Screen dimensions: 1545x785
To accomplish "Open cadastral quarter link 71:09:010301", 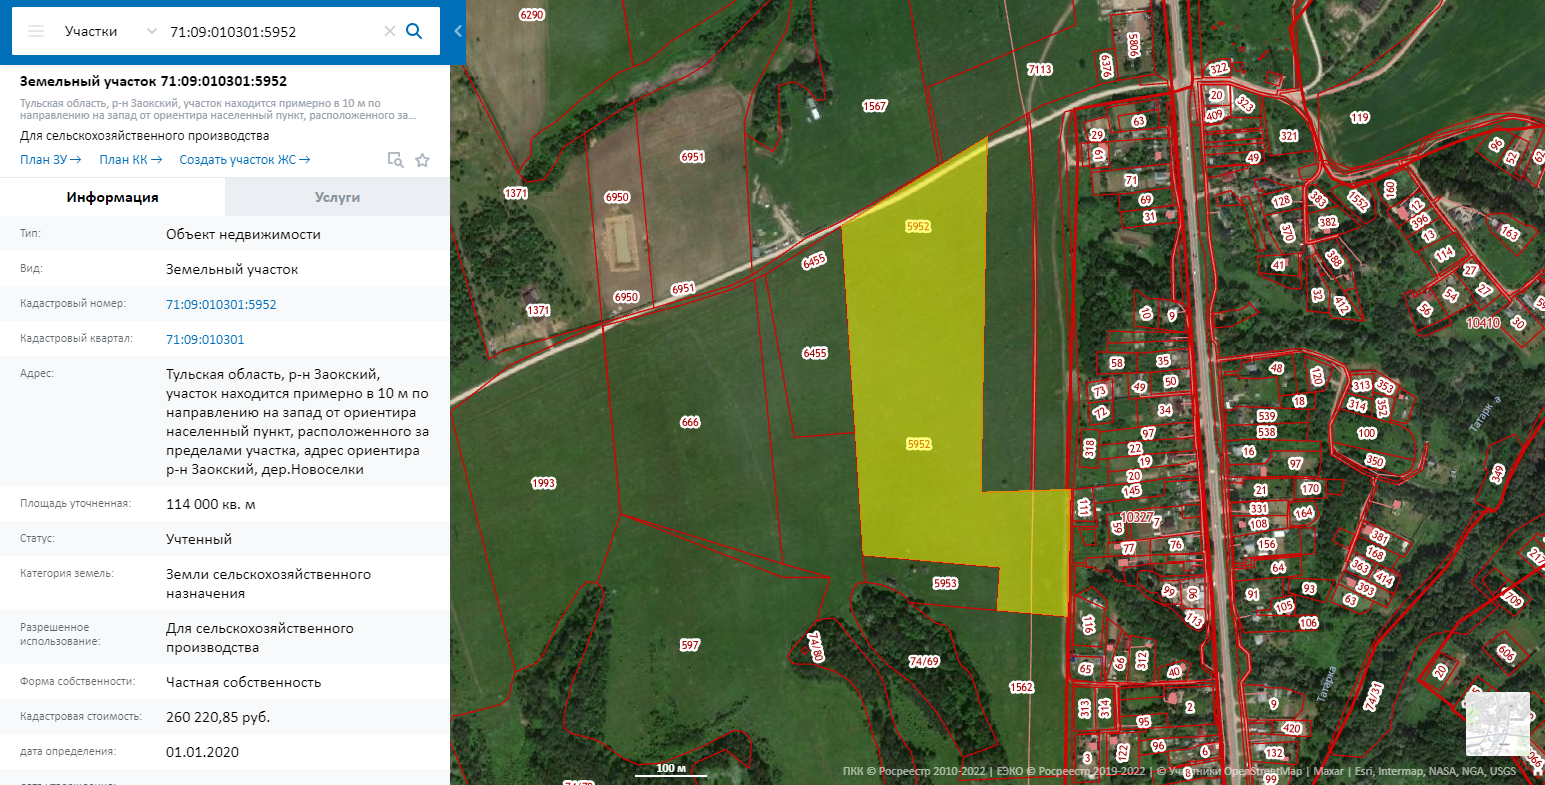I will click(205, 339).
